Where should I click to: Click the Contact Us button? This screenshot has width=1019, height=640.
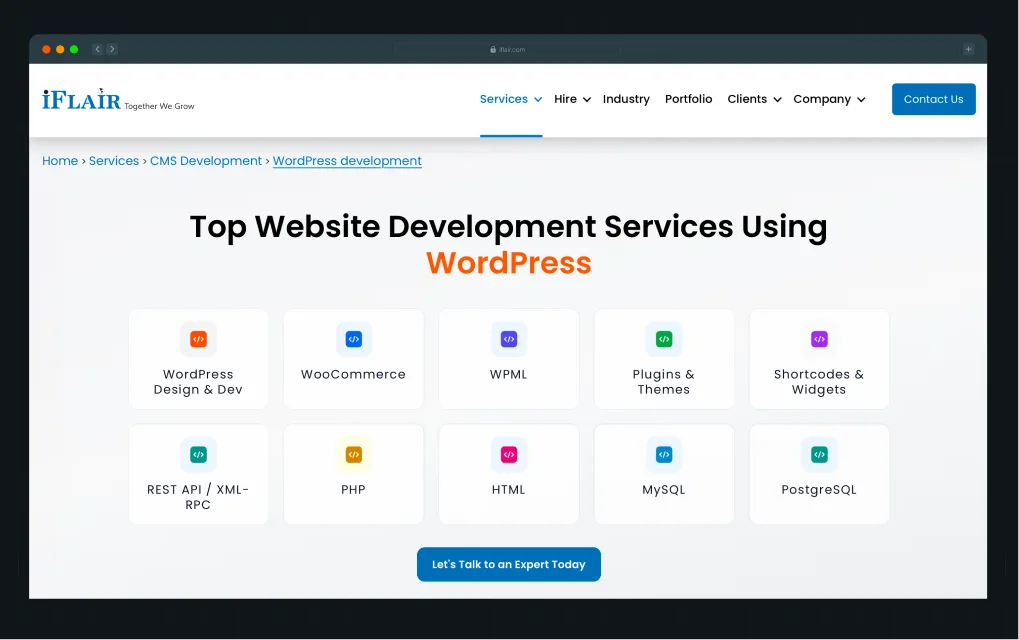tap(933, 99)
